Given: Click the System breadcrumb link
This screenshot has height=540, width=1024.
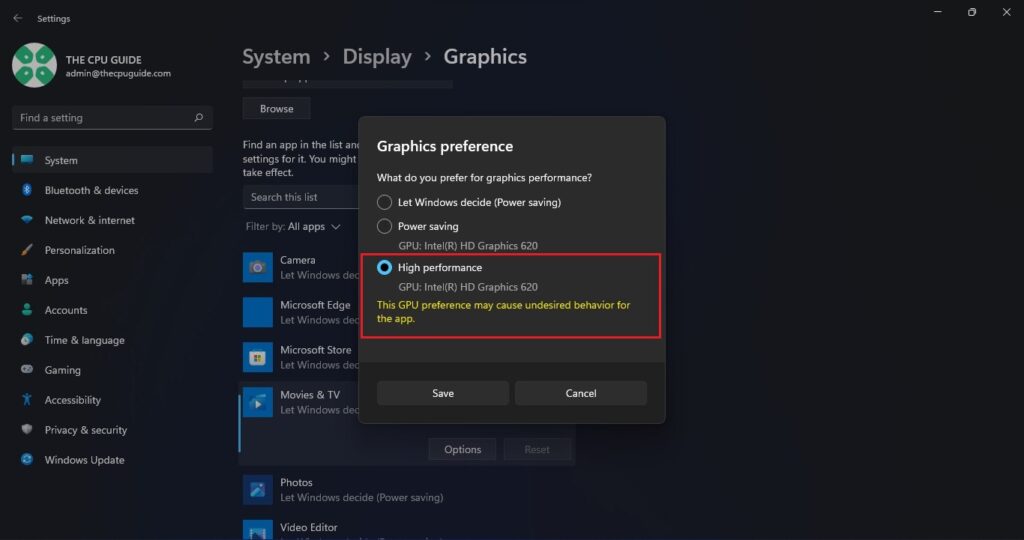Looking at the screenshot, I should pyautogui.click(x=276, y=57).
